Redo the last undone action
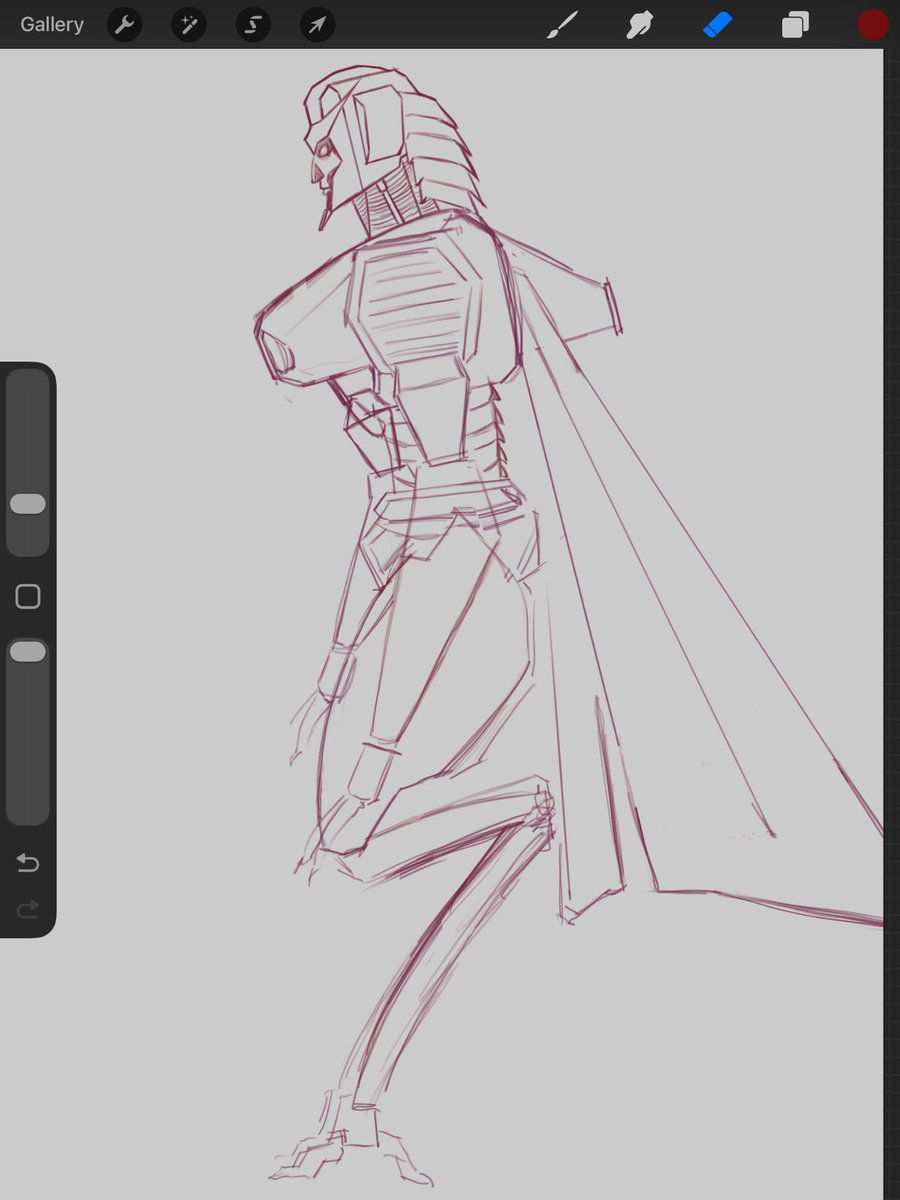 coord(28,908)
